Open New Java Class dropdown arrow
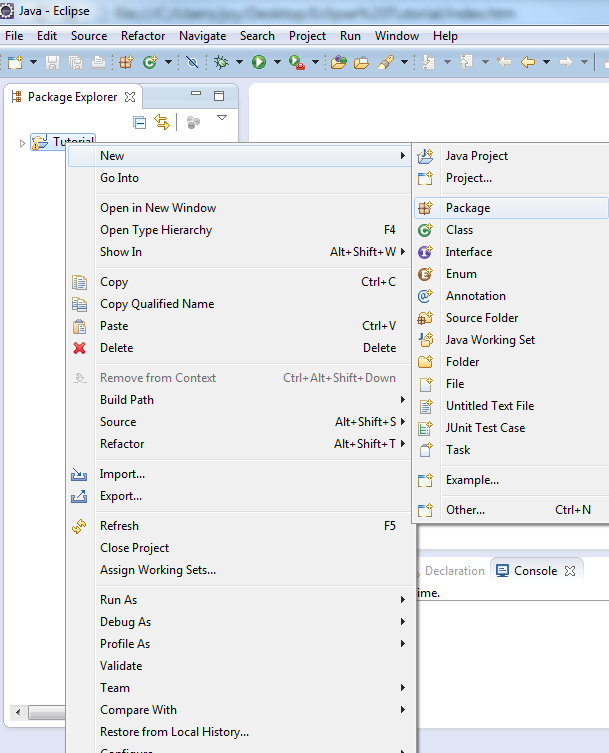609x753 pixels. [168, 62]
